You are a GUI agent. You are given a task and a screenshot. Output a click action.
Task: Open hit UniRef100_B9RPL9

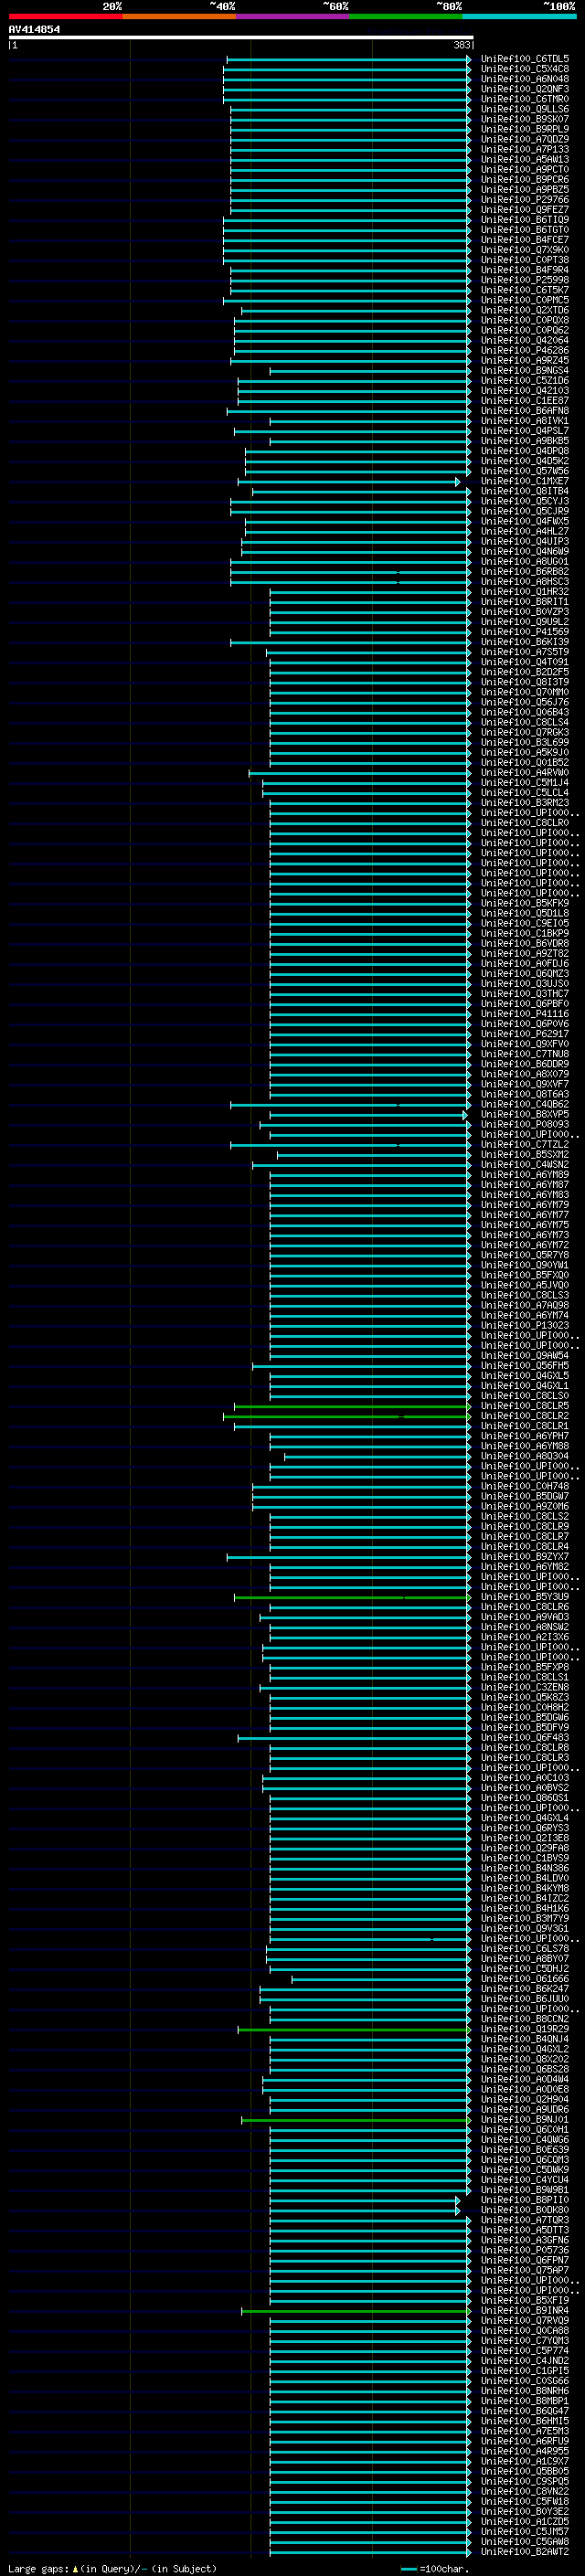tap(524, 129)
